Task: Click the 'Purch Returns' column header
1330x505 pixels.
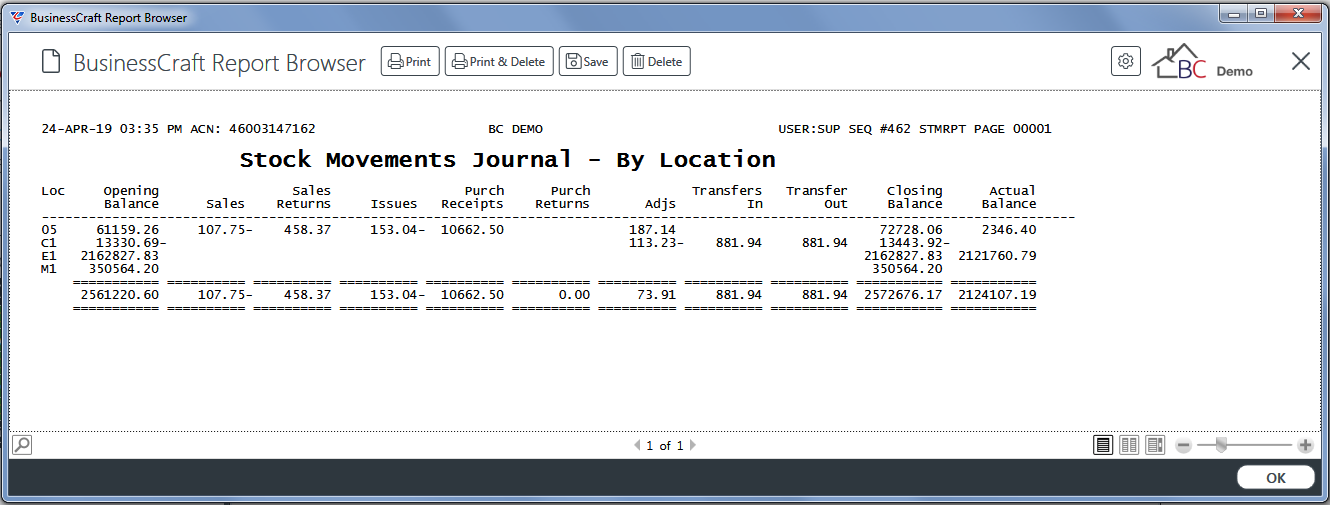Action: (563, 197)
